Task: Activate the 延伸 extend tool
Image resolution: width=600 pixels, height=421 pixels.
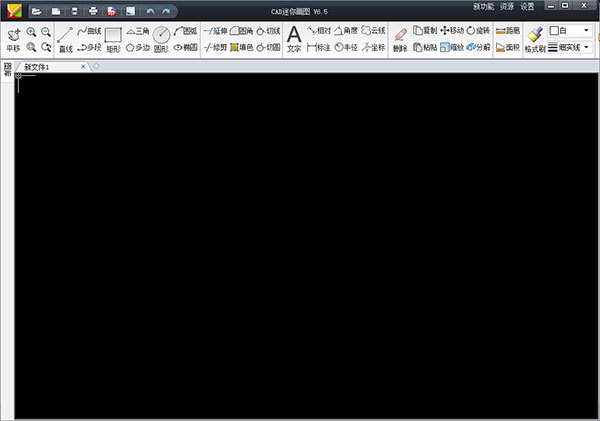Action: 215,31
